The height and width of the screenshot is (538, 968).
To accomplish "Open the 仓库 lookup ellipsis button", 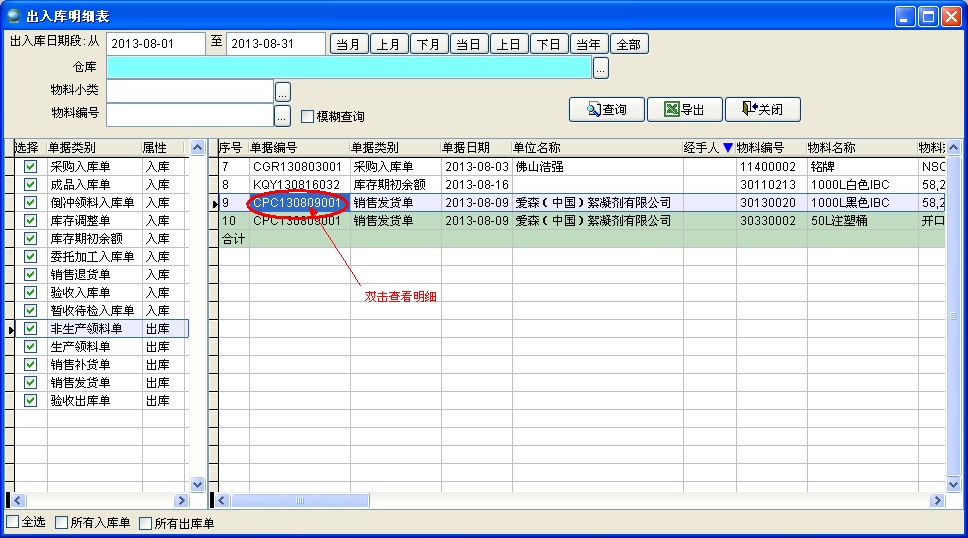I will 600,68.
